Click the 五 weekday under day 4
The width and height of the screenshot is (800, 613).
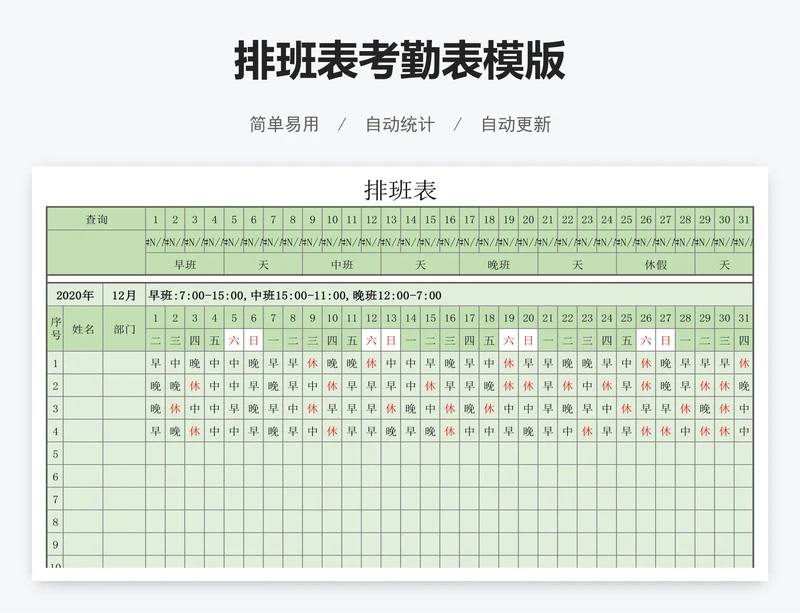coord(214,340)
